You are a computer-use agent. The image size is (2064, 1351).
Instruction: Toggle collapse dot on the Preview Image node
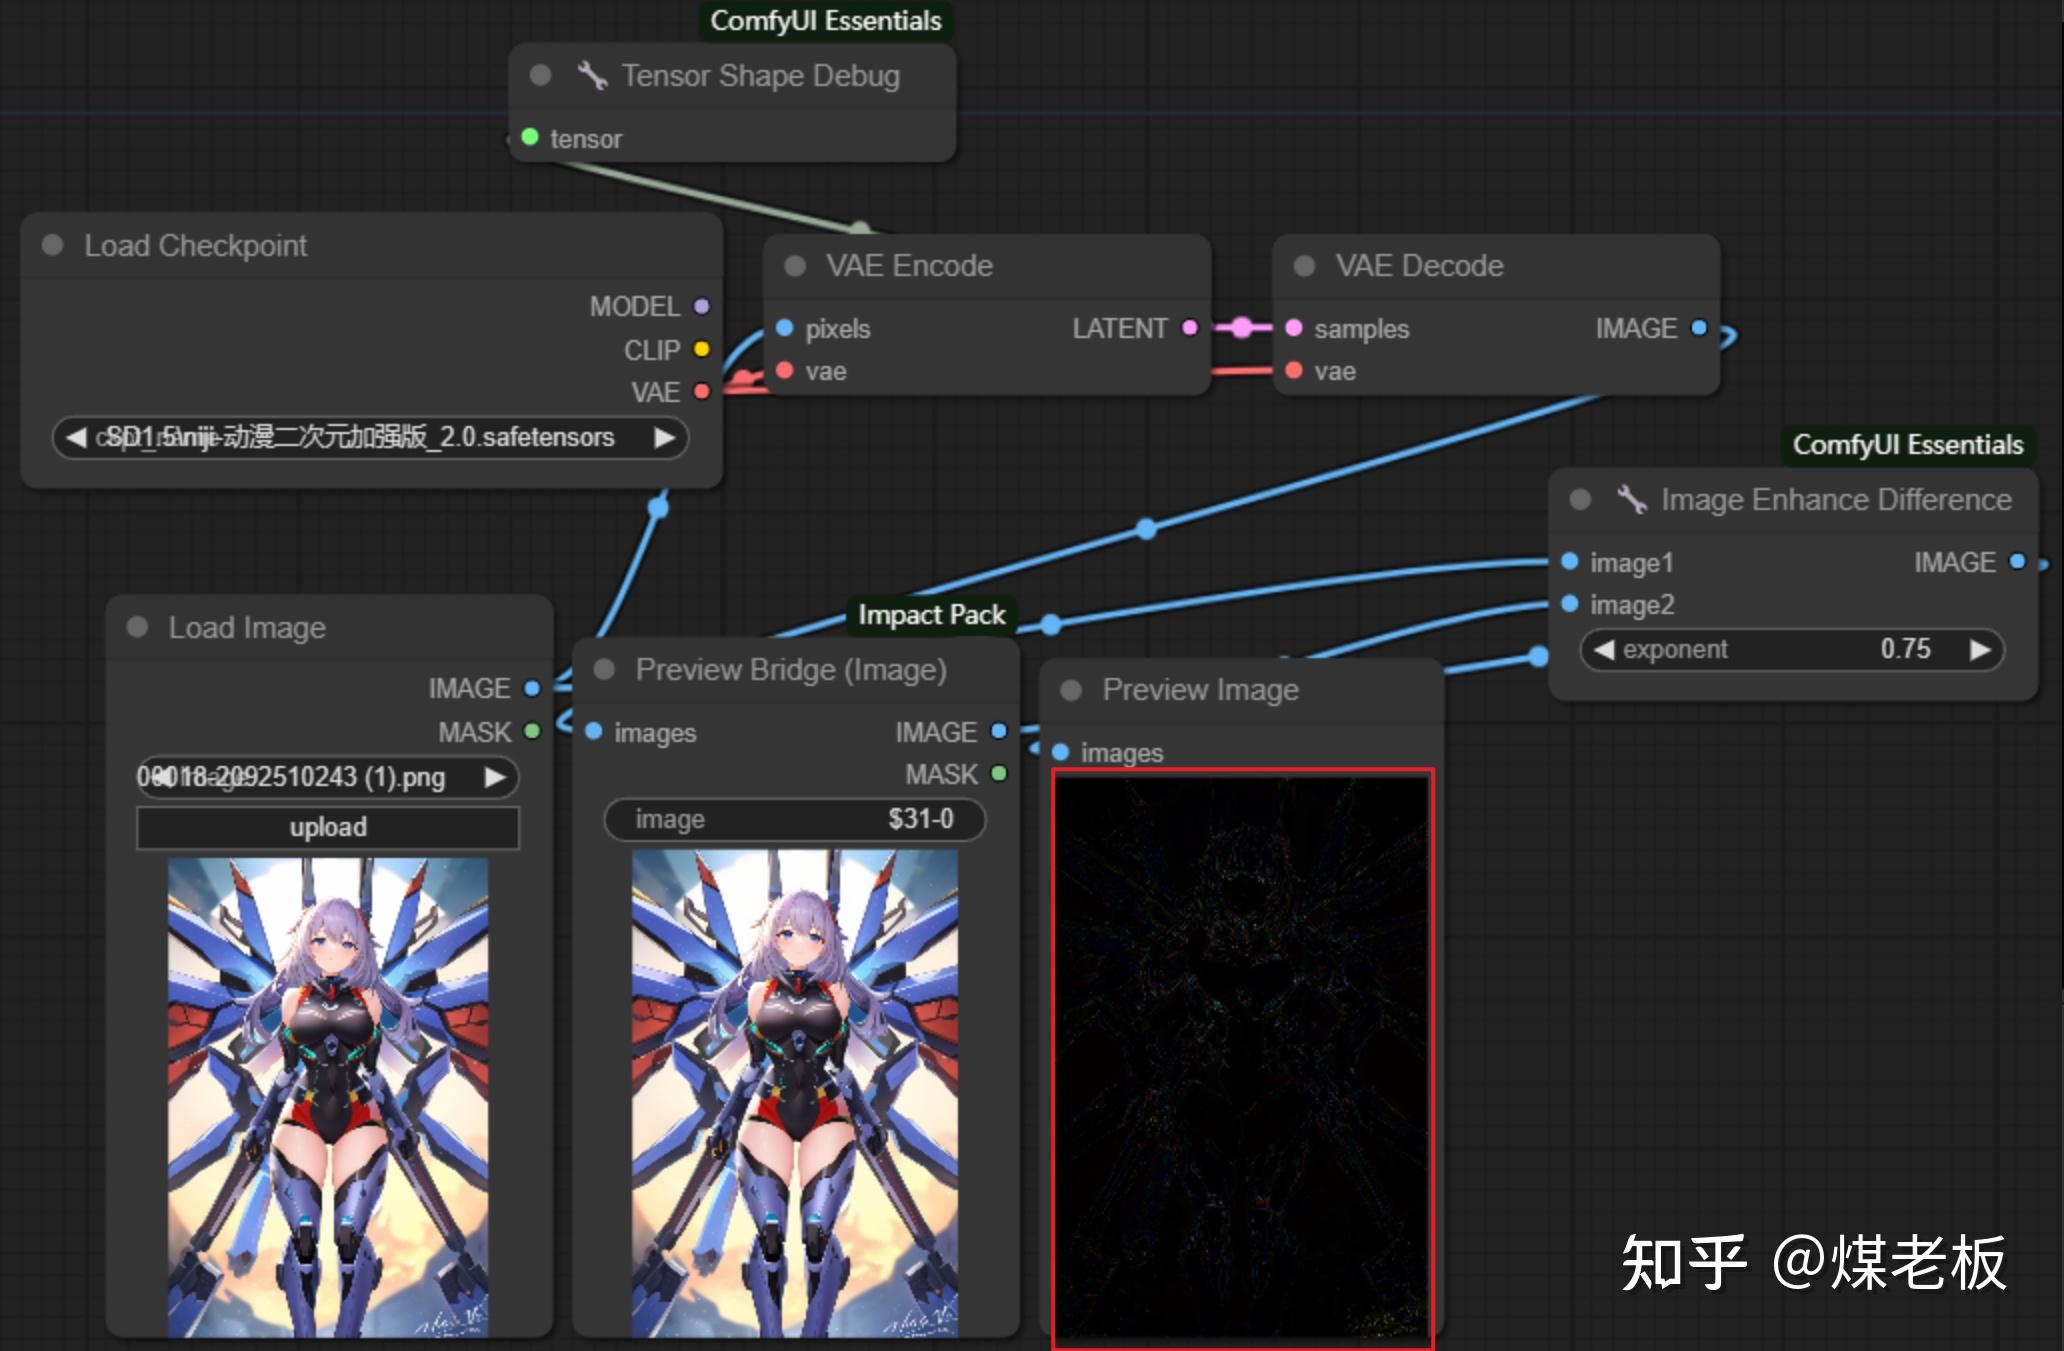1071,690
